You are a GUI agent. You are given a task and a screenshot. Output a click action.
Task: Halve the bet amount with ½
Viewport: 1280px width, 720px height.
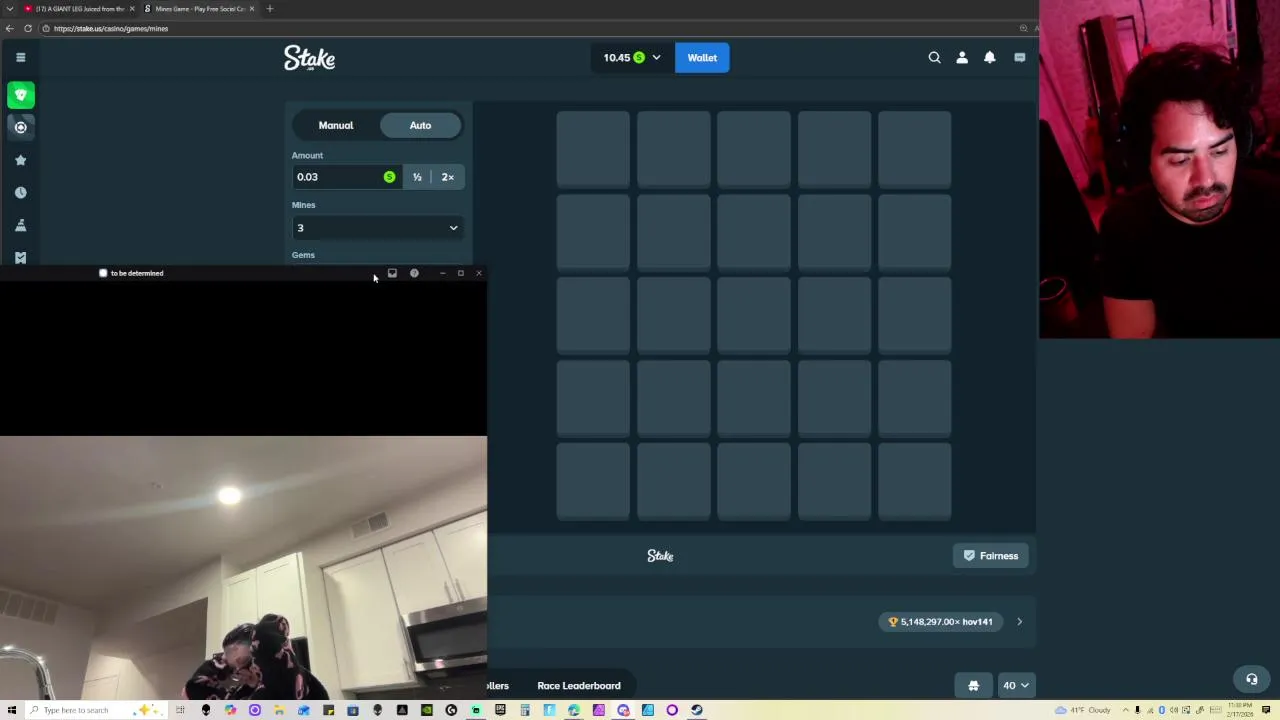coord(417,177)
